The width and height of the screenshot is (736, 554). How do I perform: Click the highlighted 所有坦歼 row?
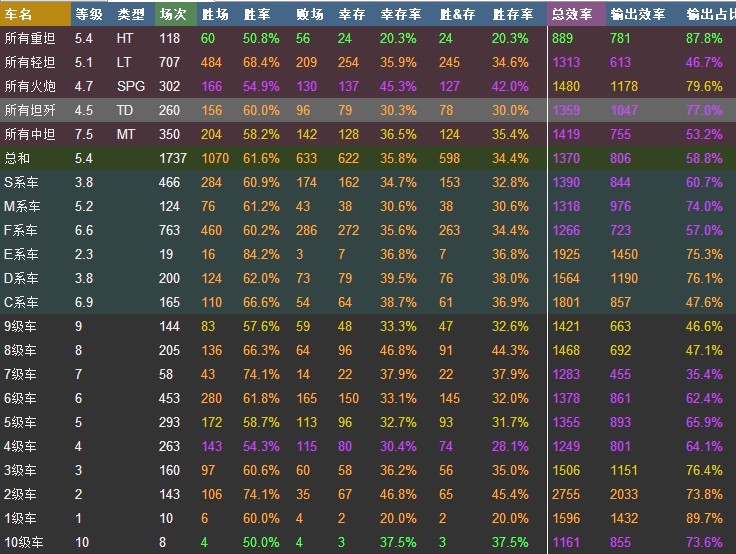pos(29,110)
